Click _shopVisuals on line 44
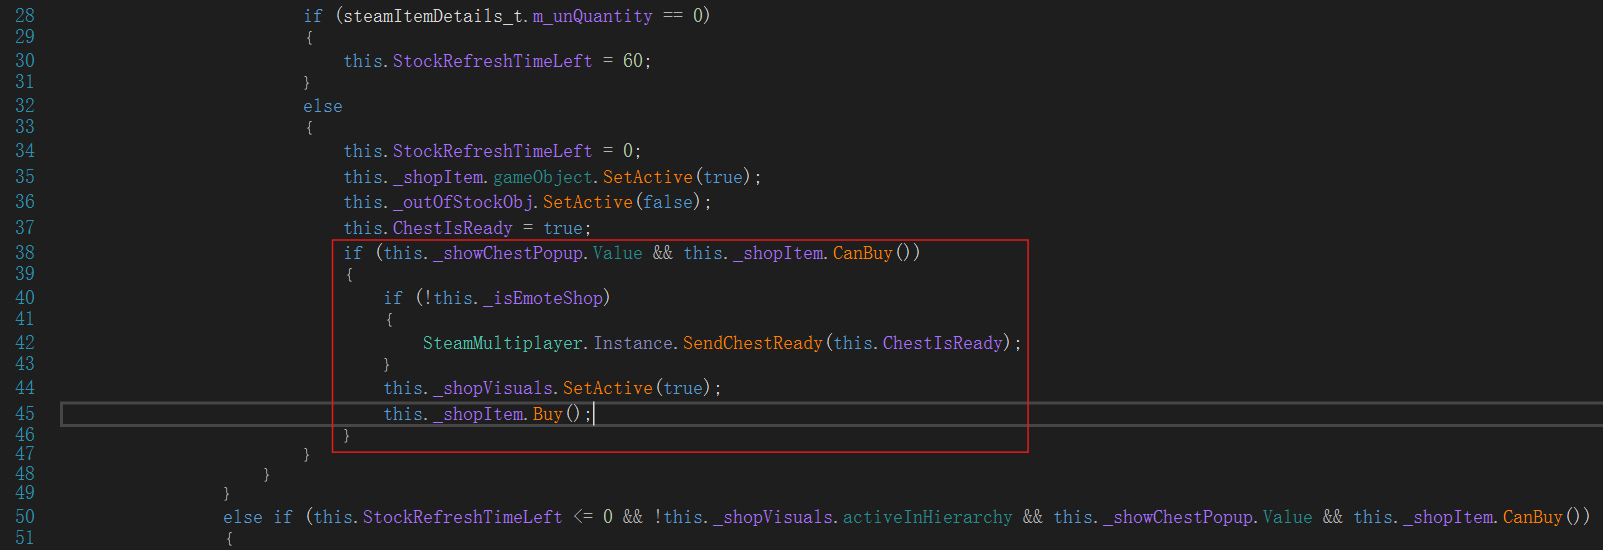This screenshot has height=550, width=1603. coord(494,388)
